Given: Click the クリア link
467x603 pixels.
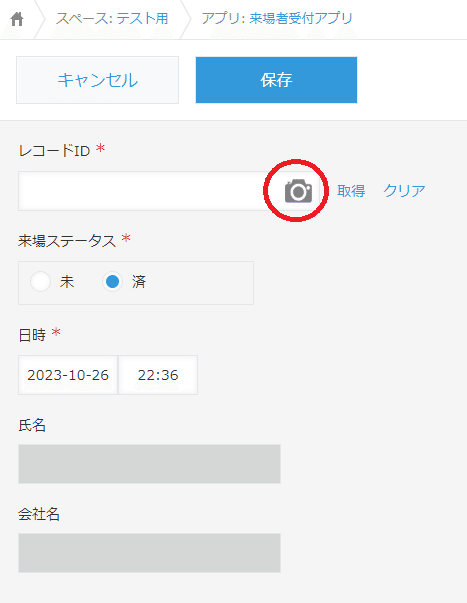Looking at the screenshot, I should click(404, 191).
